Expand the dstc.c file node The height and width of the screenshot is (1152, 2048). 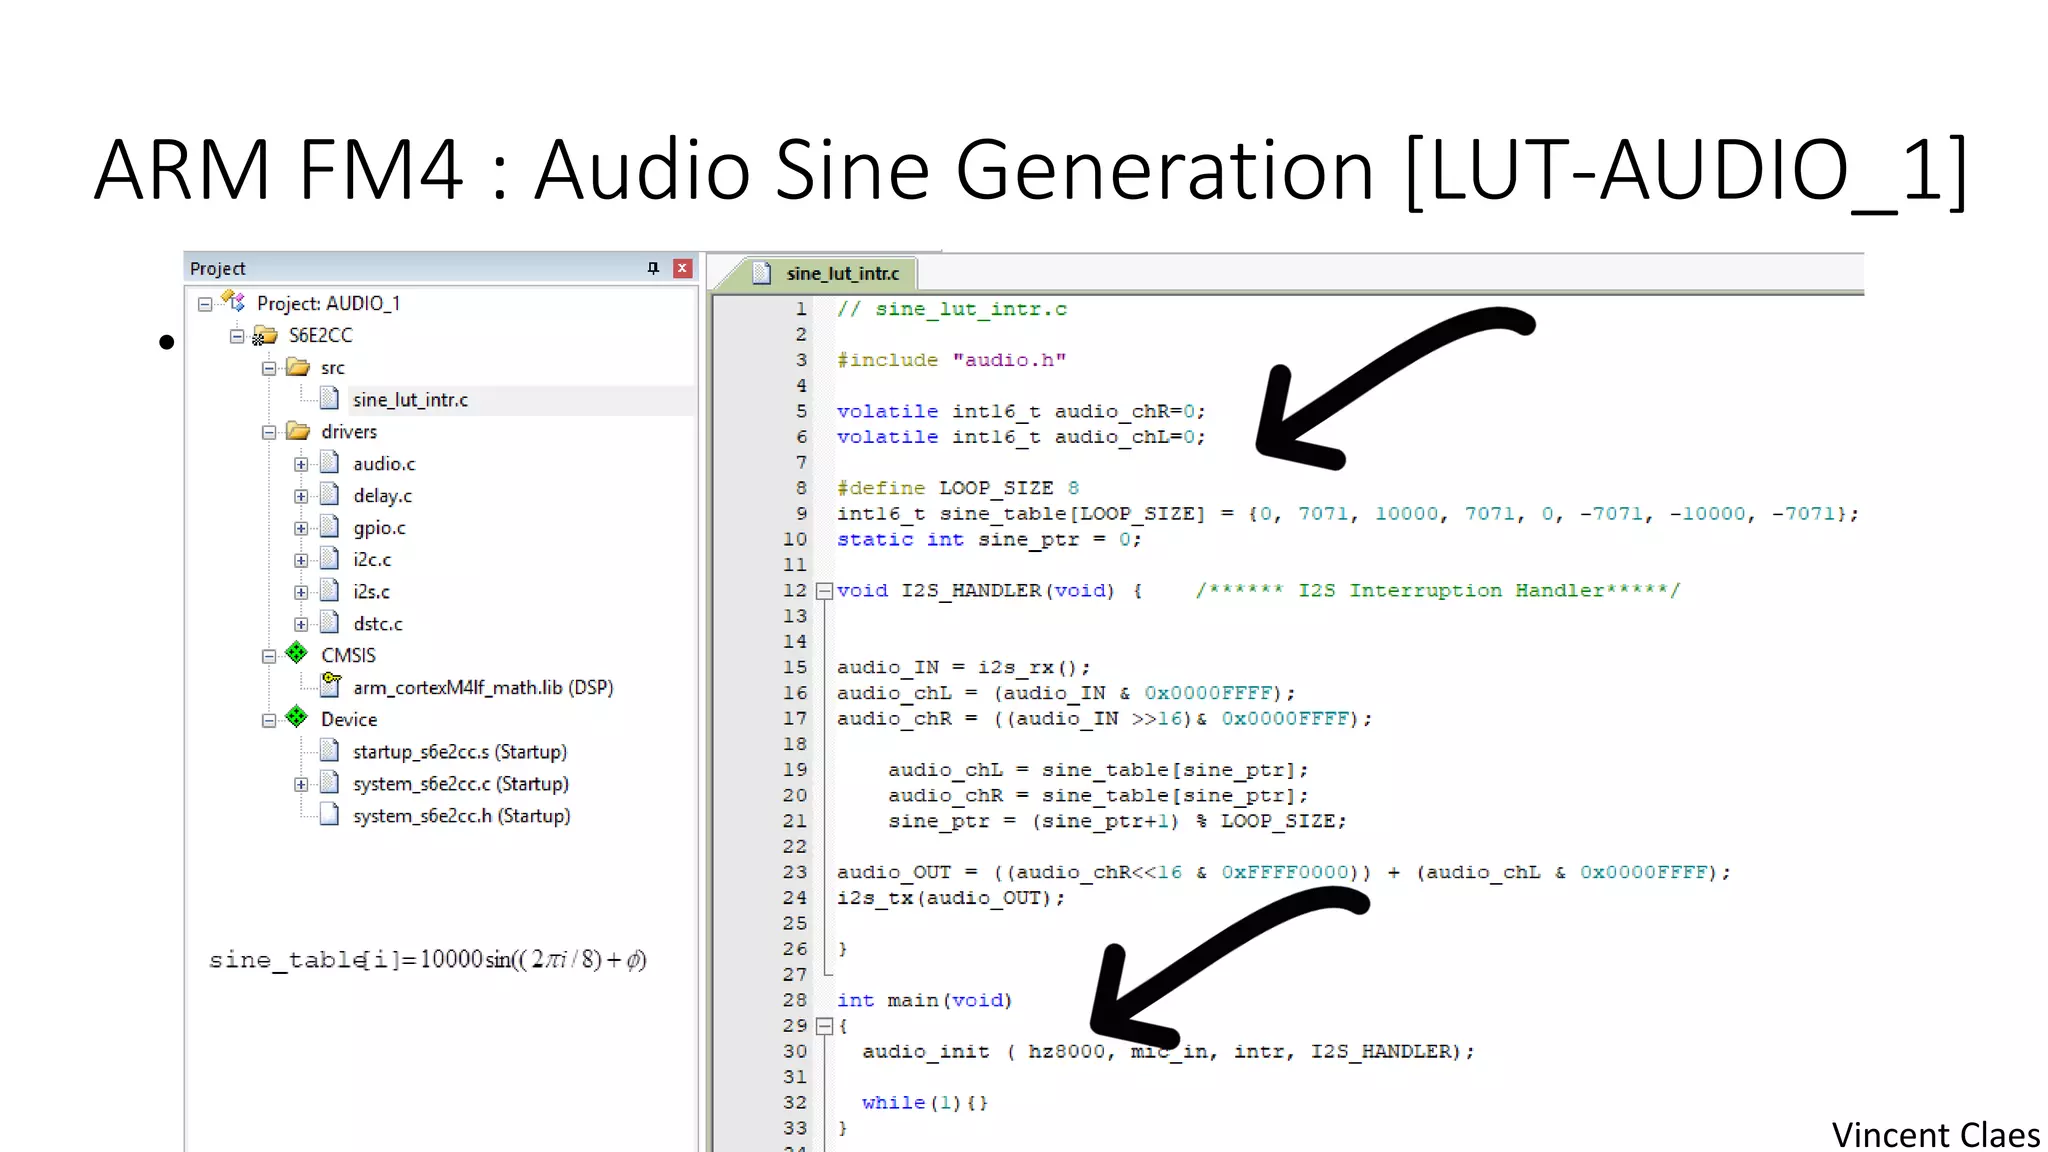point(301,624)
